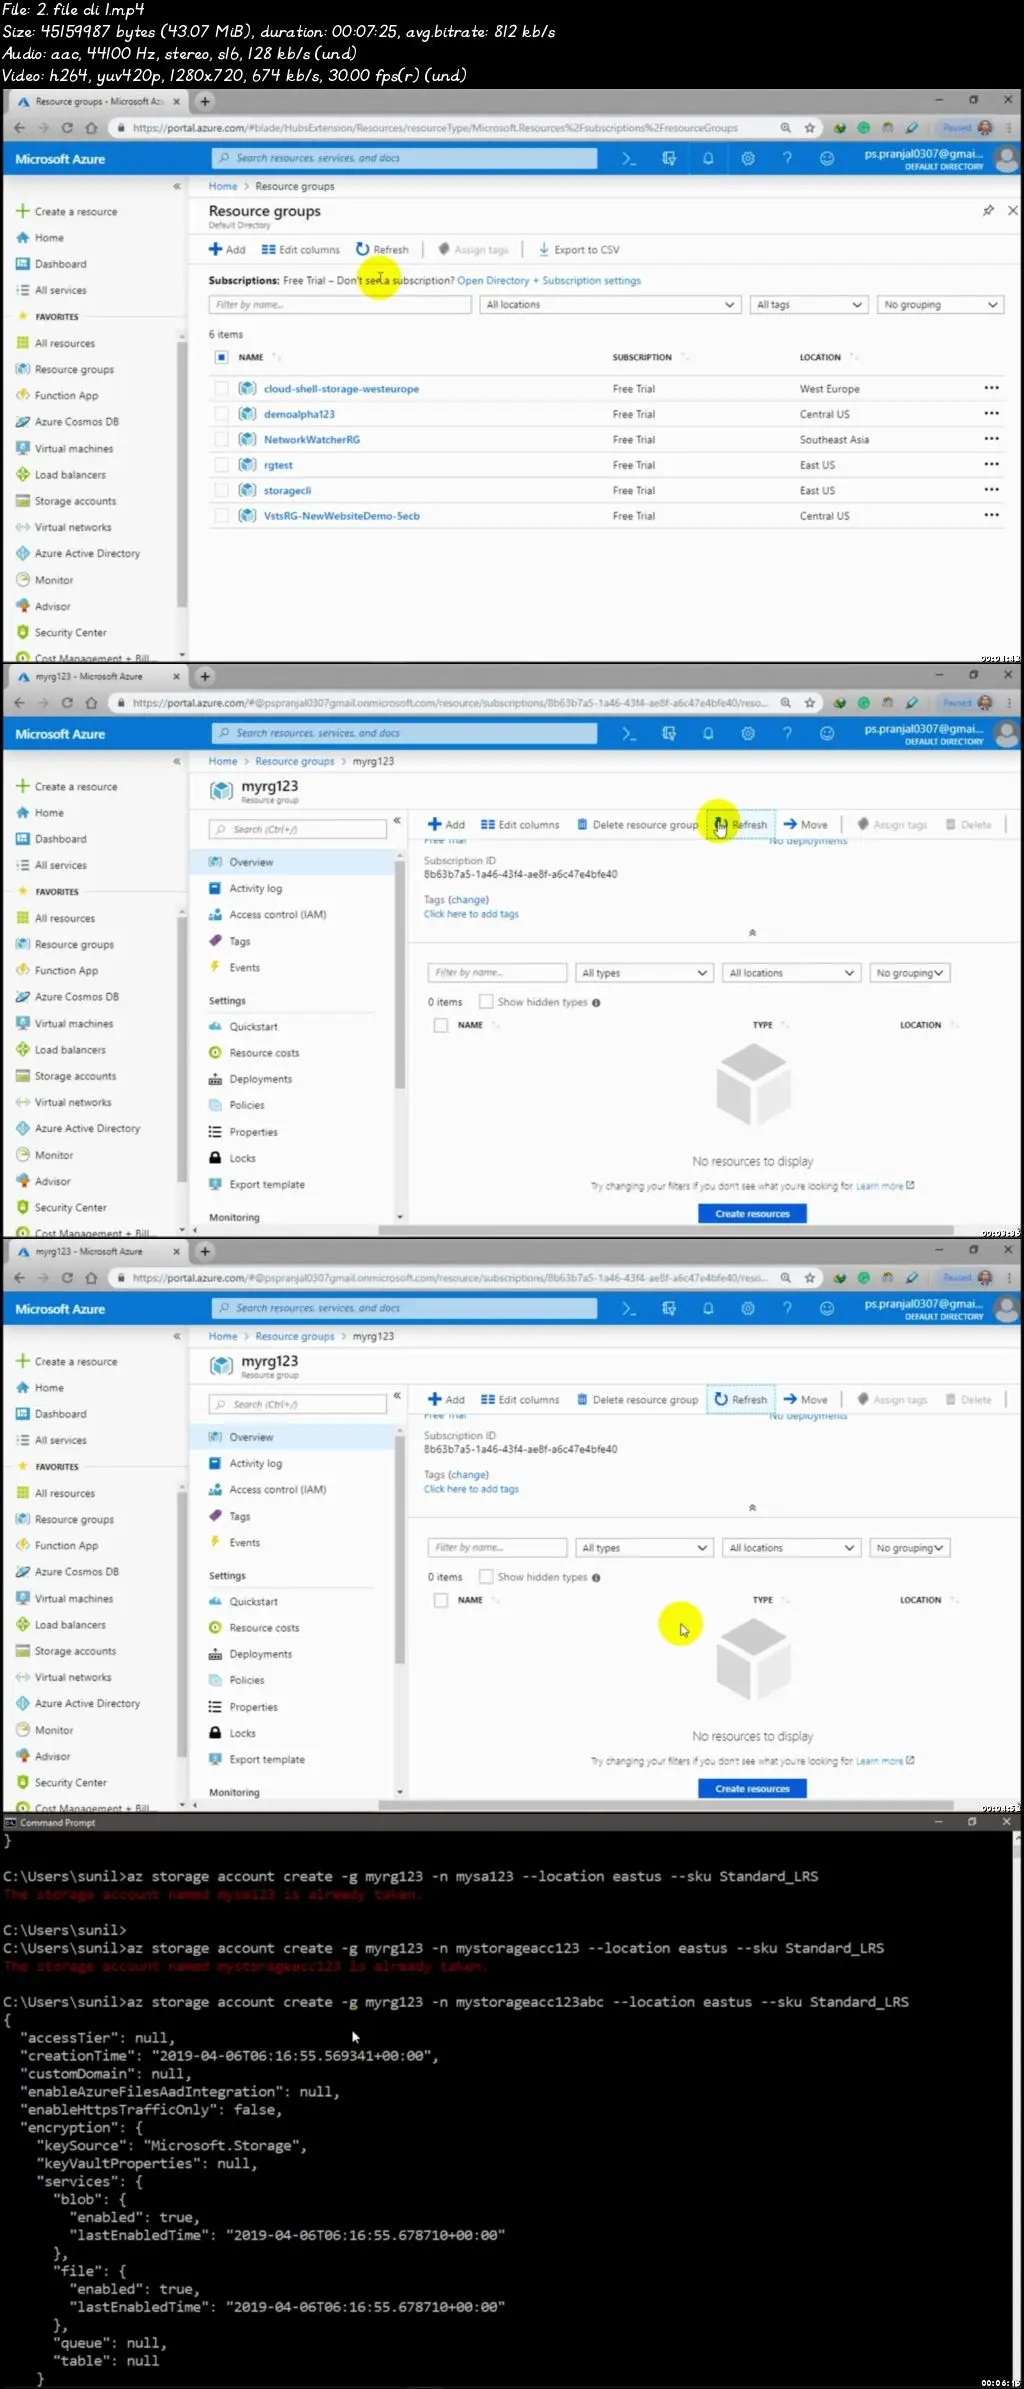This screenshot has width=1024, height=2389.
Task: Pin the Resource groups blade to dashboard
Action: (x=988, y=210)
